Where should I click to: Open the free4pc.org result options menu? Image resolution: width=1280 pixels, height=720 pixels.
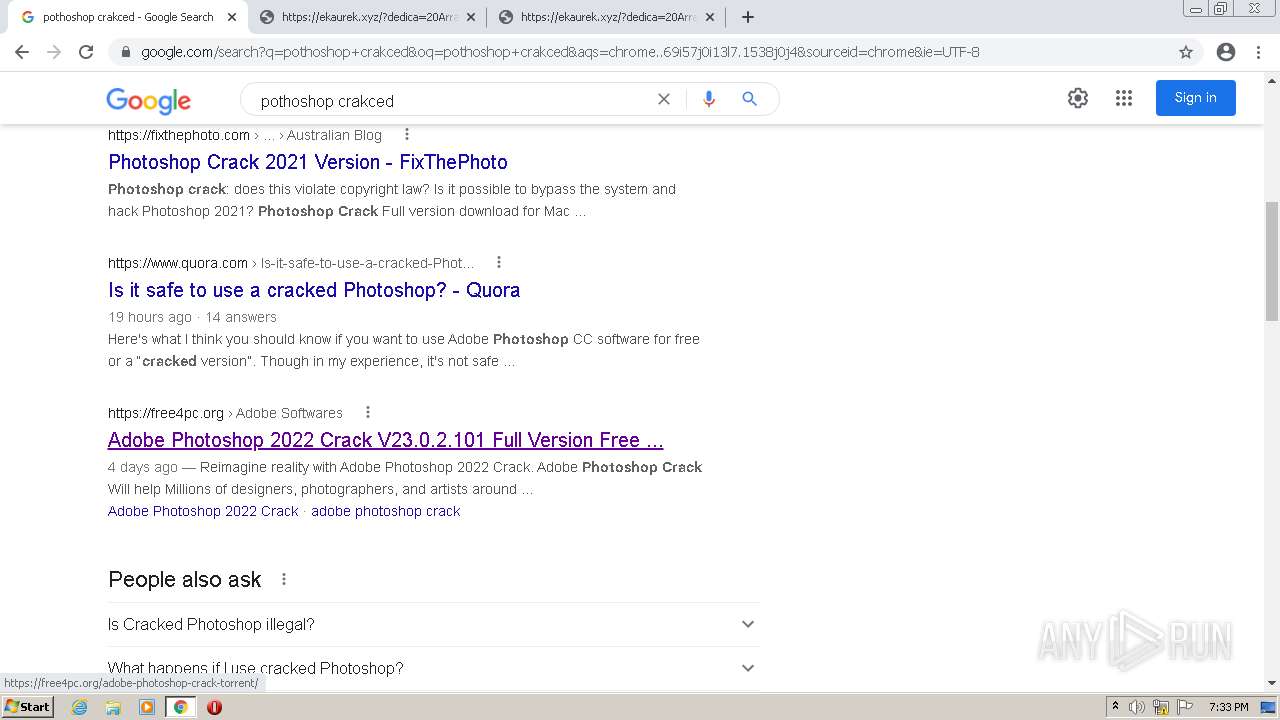[367, 413]
